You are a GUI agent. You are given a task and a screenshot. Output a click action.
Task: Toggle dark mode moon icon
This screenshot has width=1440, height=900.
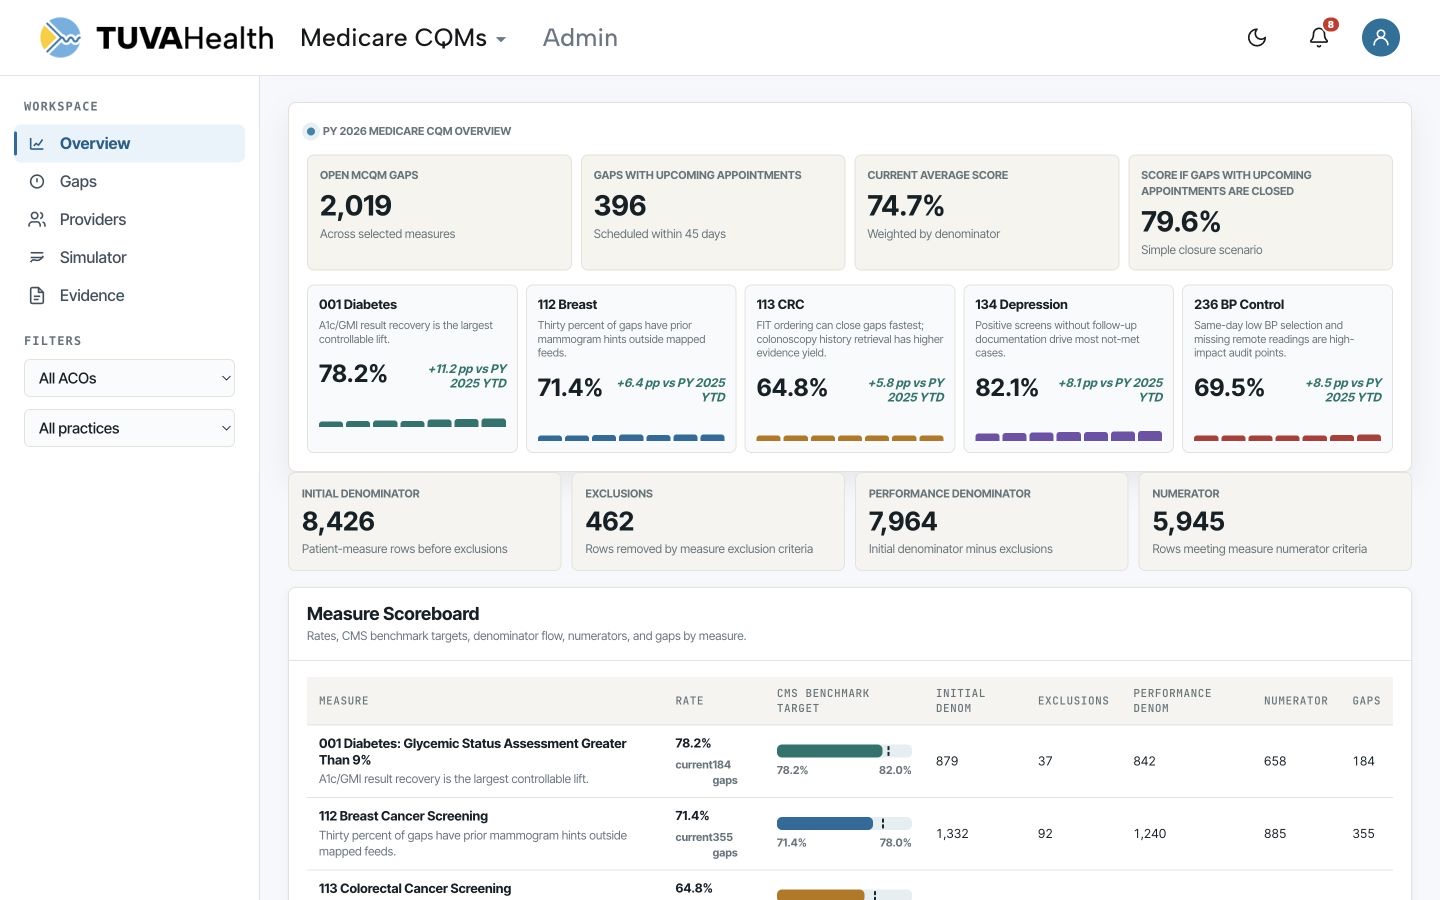[x=1257, y=38]
